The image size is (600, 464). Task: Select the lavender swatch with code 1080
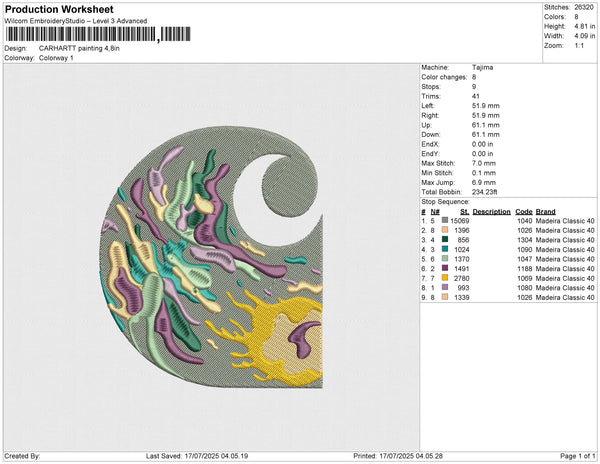445,288
